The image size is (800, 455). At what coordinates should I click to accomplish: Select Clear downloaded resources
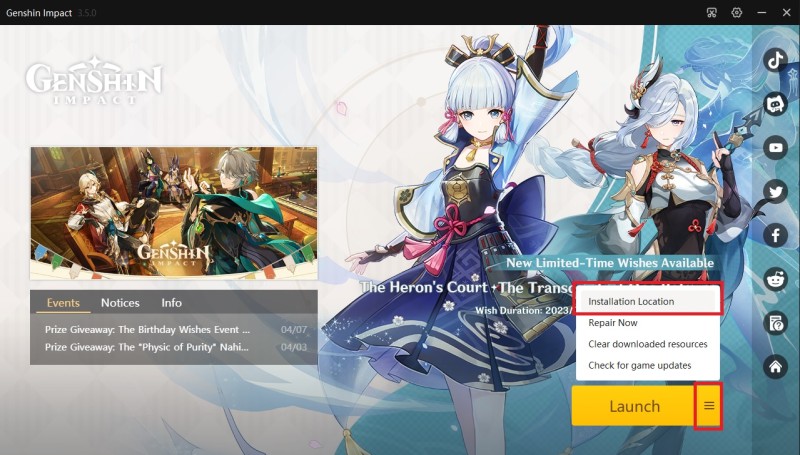point(648,344)
